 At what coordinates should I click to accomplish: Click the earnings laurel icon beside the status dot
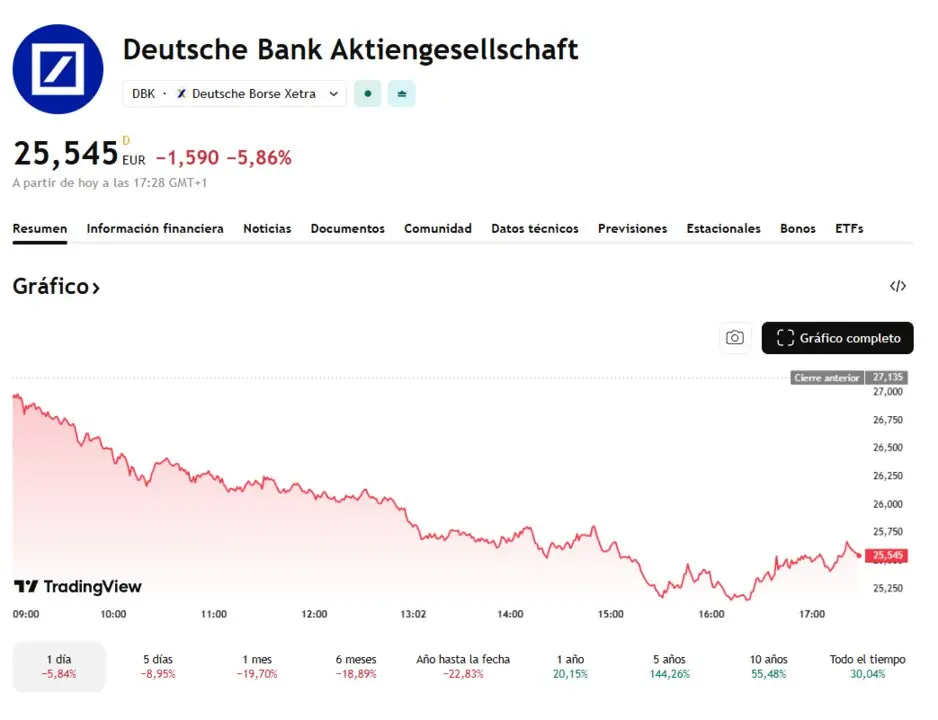(401, 93)
